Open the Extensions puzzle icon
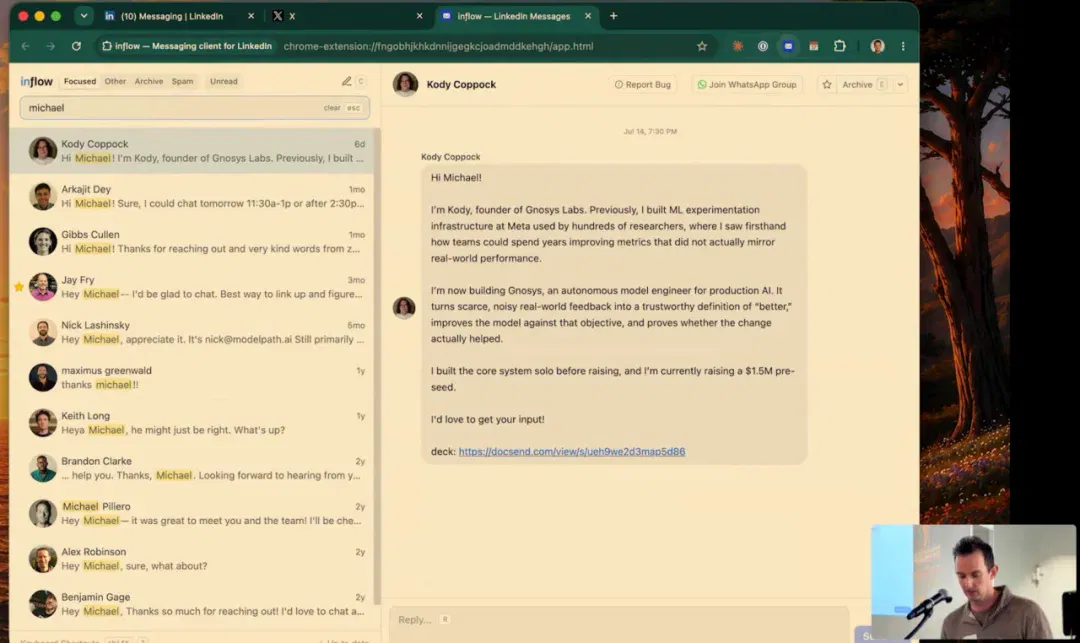1080x643 pixels. 840,46
